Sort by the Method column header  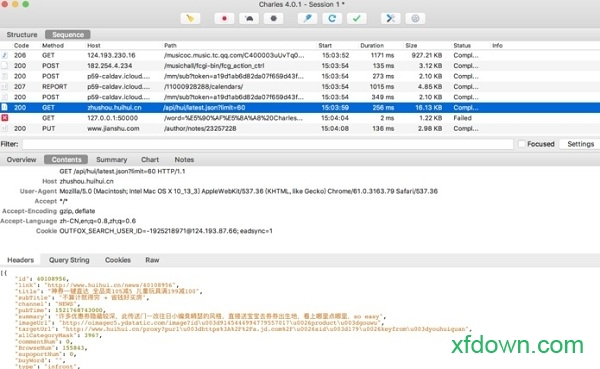(x=53, y=46)
